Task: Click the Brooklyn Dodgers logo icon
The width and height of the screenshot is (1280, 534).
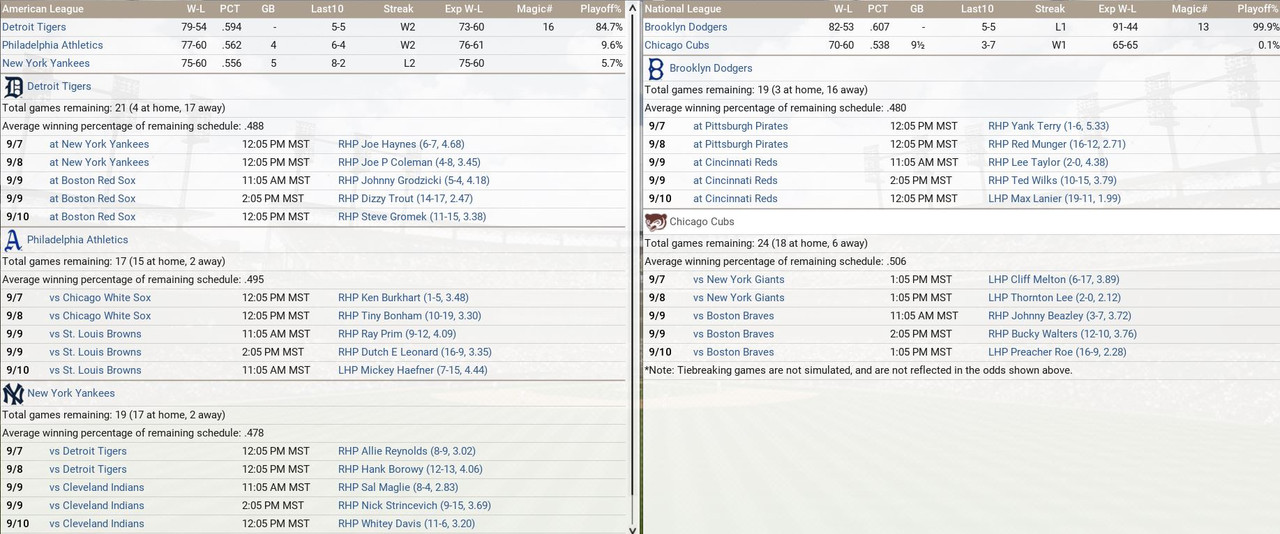Action: click(x=656, y=69)
